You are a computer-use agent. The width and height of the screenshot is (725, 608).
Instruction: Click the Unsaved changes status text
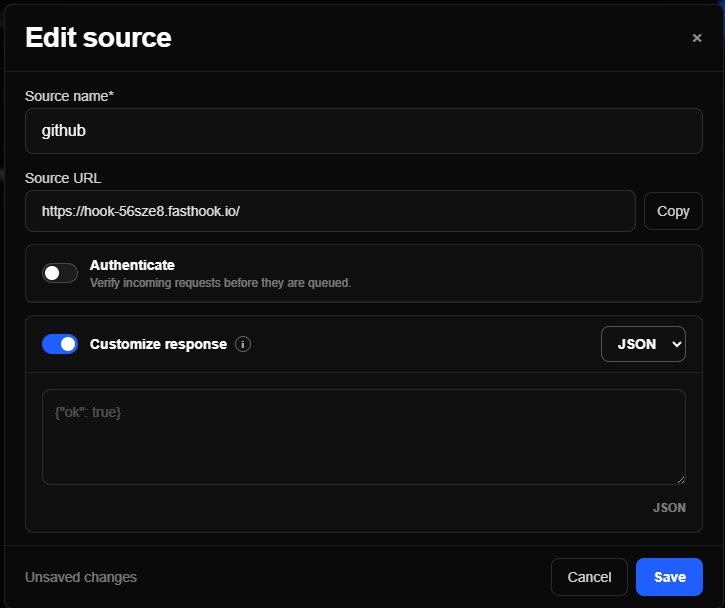(81, 577)
